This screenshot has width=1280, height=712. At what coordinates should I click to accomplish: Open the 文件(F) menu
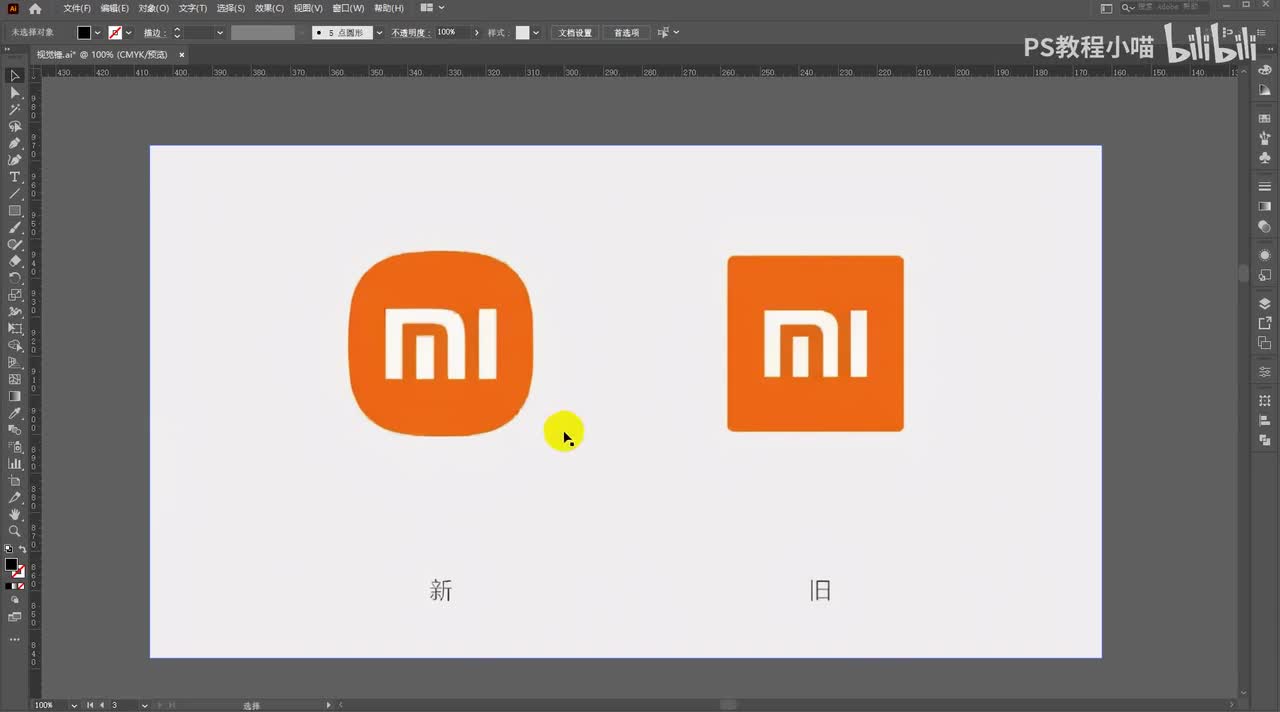coord(77,8)
